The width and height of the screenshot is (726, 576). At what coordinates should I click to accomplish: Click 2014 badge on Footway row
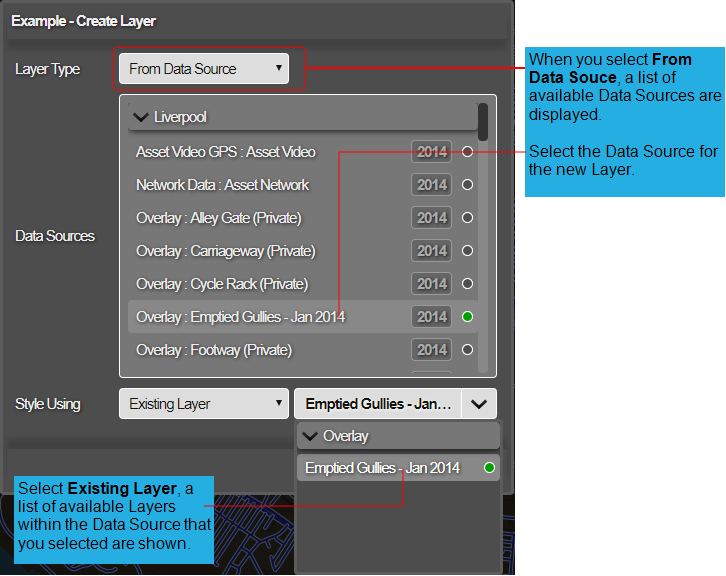[432, 350]
